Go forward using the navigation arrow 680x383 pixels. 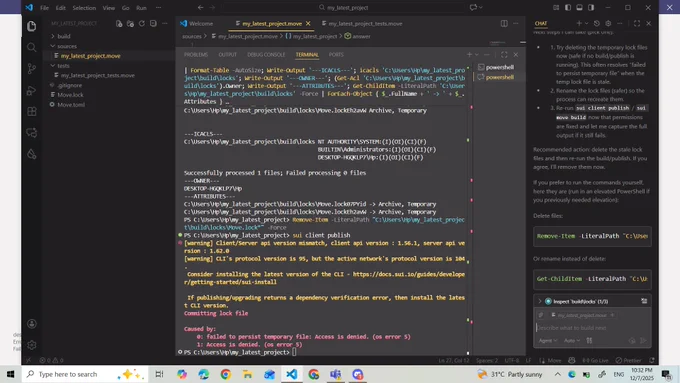click(x=212, y=7)
